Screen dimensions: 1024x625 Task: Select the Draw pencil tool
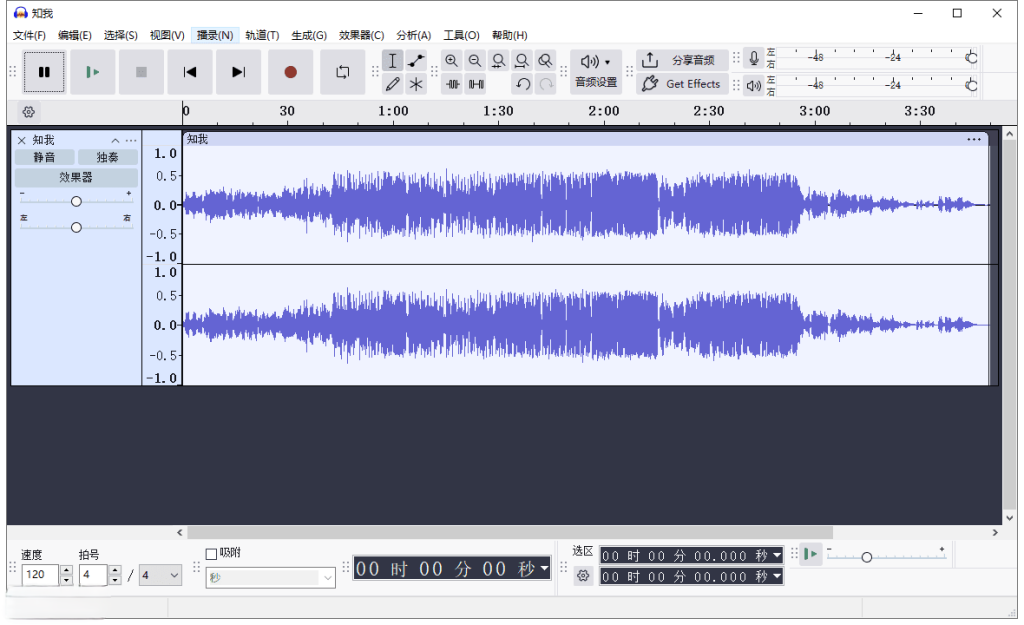click(392, 84)
